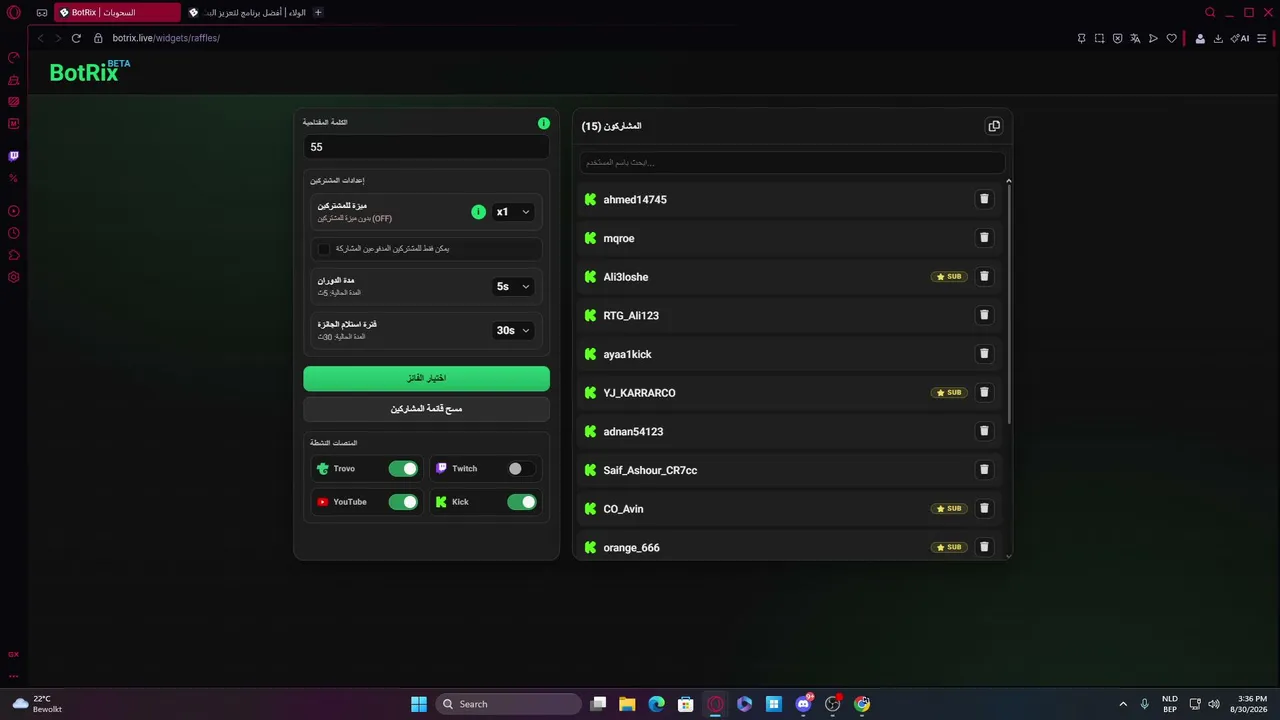Delete participant ahmed14745 with trash icon
1280x720 pixels.
984,199
